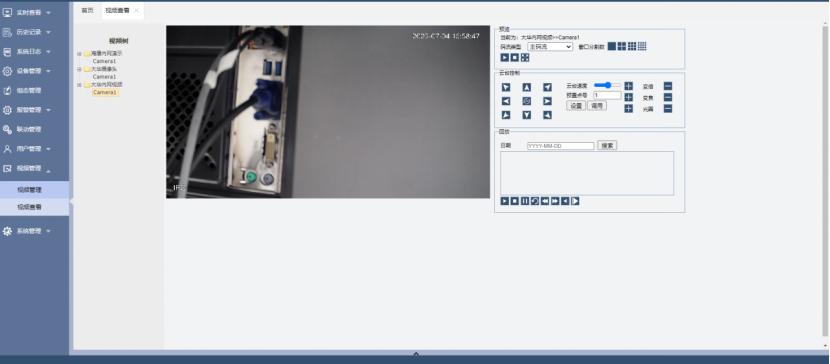Collapse the 海康内网演示 tree node toggle

pos(79,53)
